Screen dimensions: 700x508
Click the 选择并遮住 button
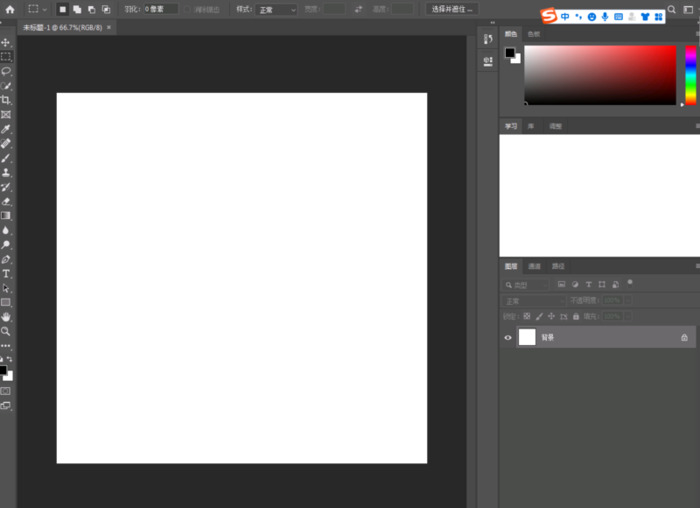click(x=453, y=9)
